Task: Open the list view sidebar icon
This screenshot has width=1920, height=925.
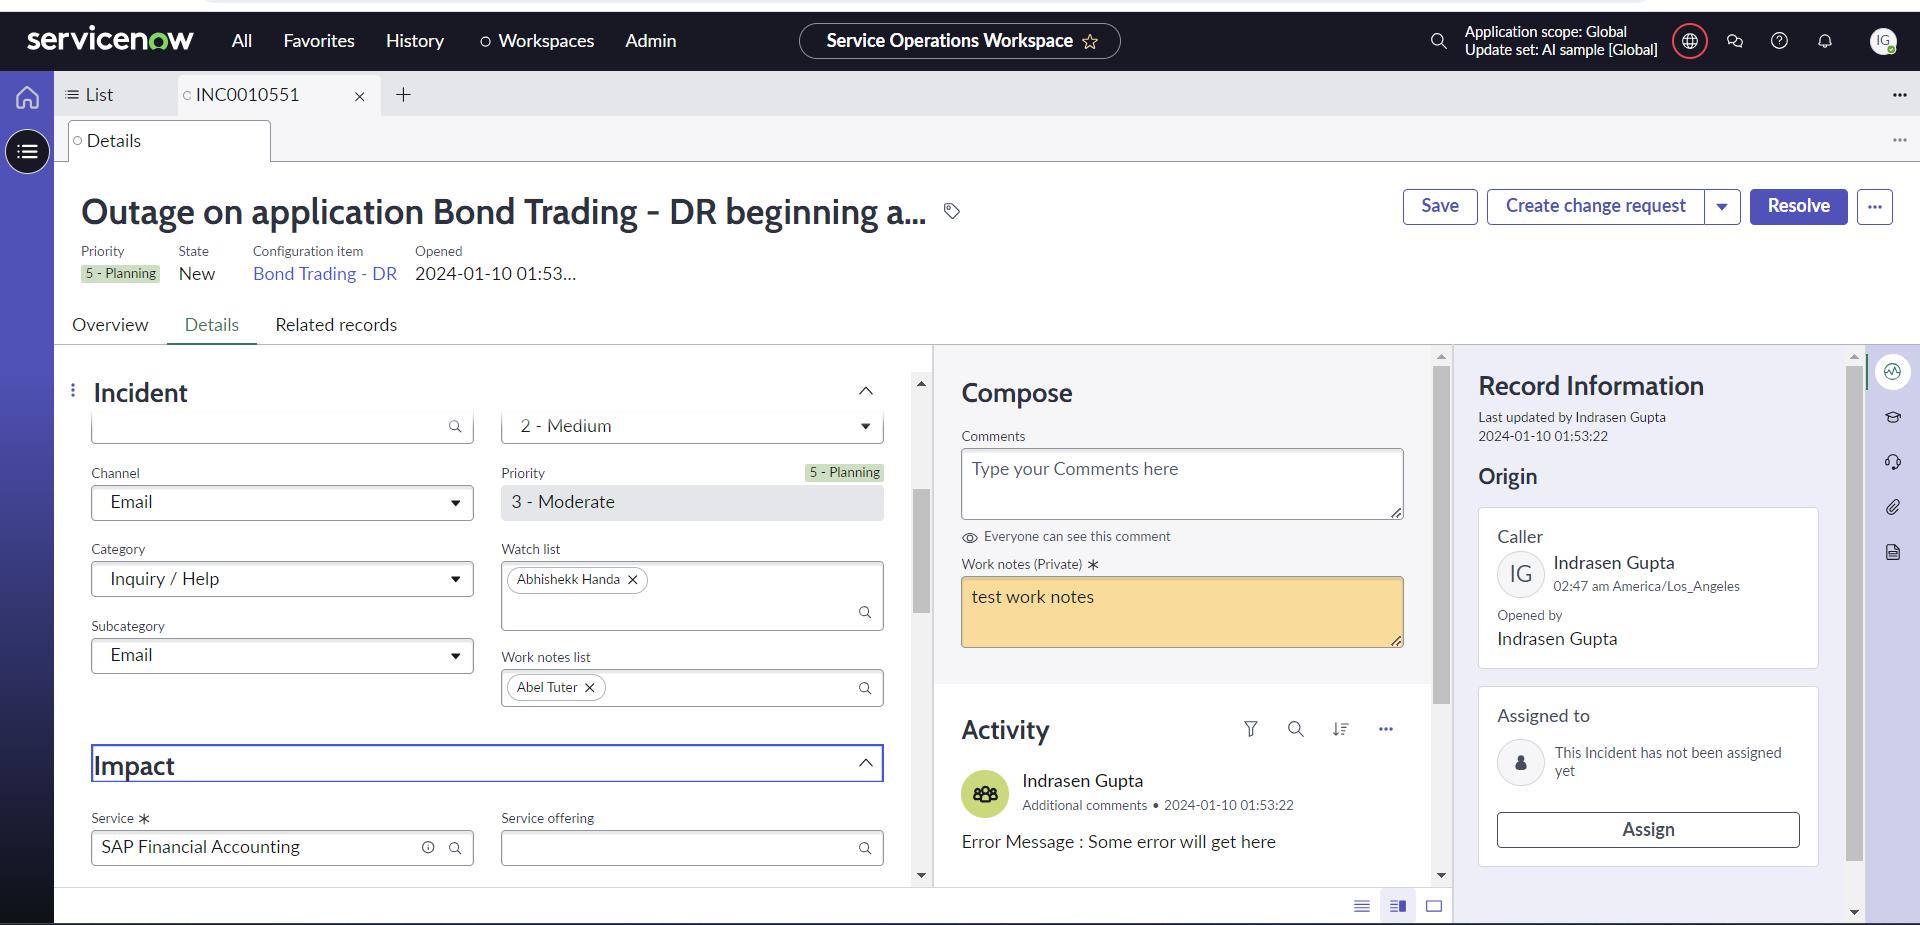Action: click(27, 151)
